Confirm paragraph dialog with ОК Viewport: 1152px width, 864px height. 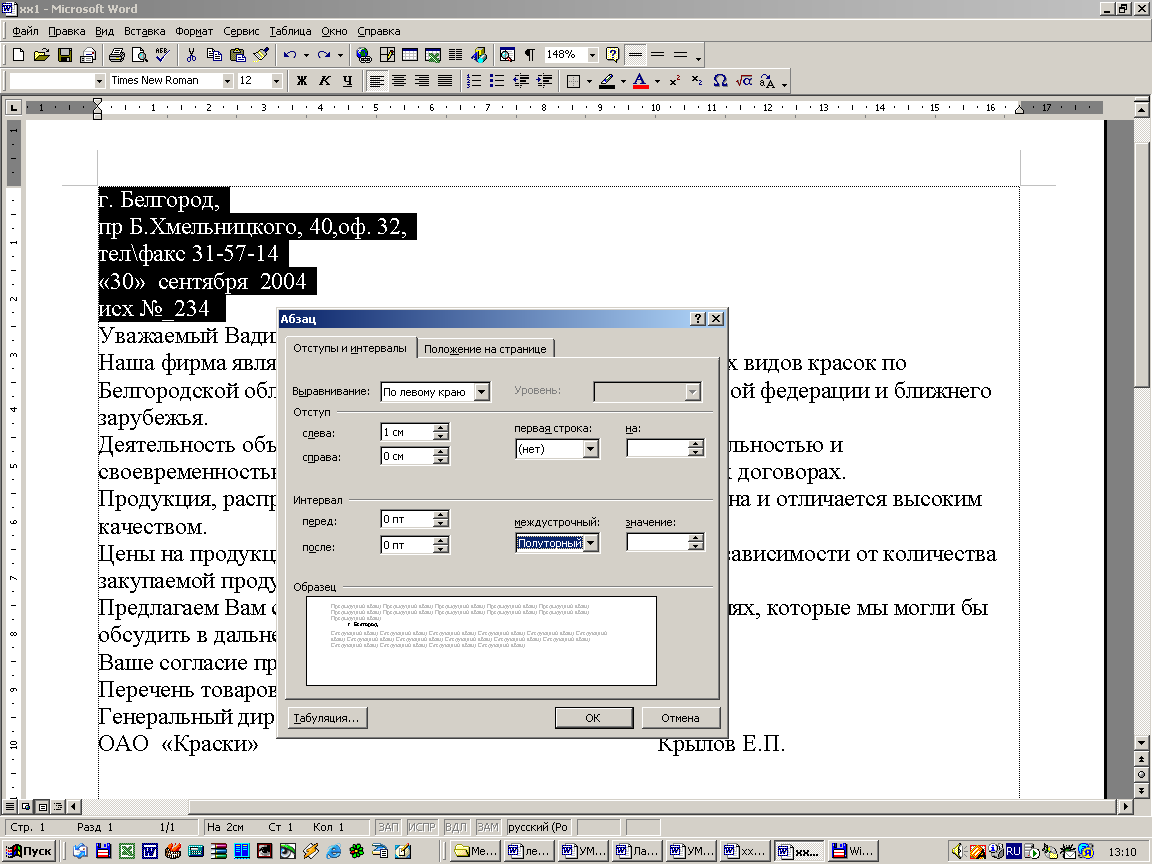594,718
